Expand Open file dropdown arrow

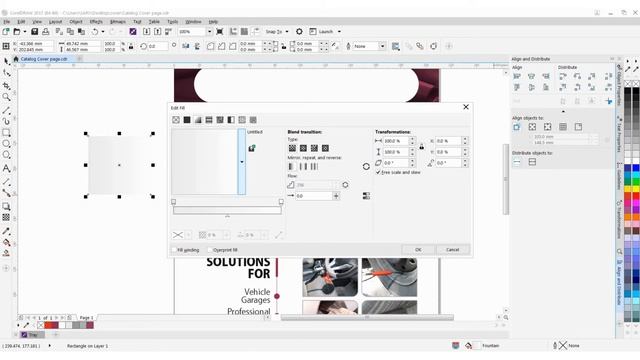[24, 31]
